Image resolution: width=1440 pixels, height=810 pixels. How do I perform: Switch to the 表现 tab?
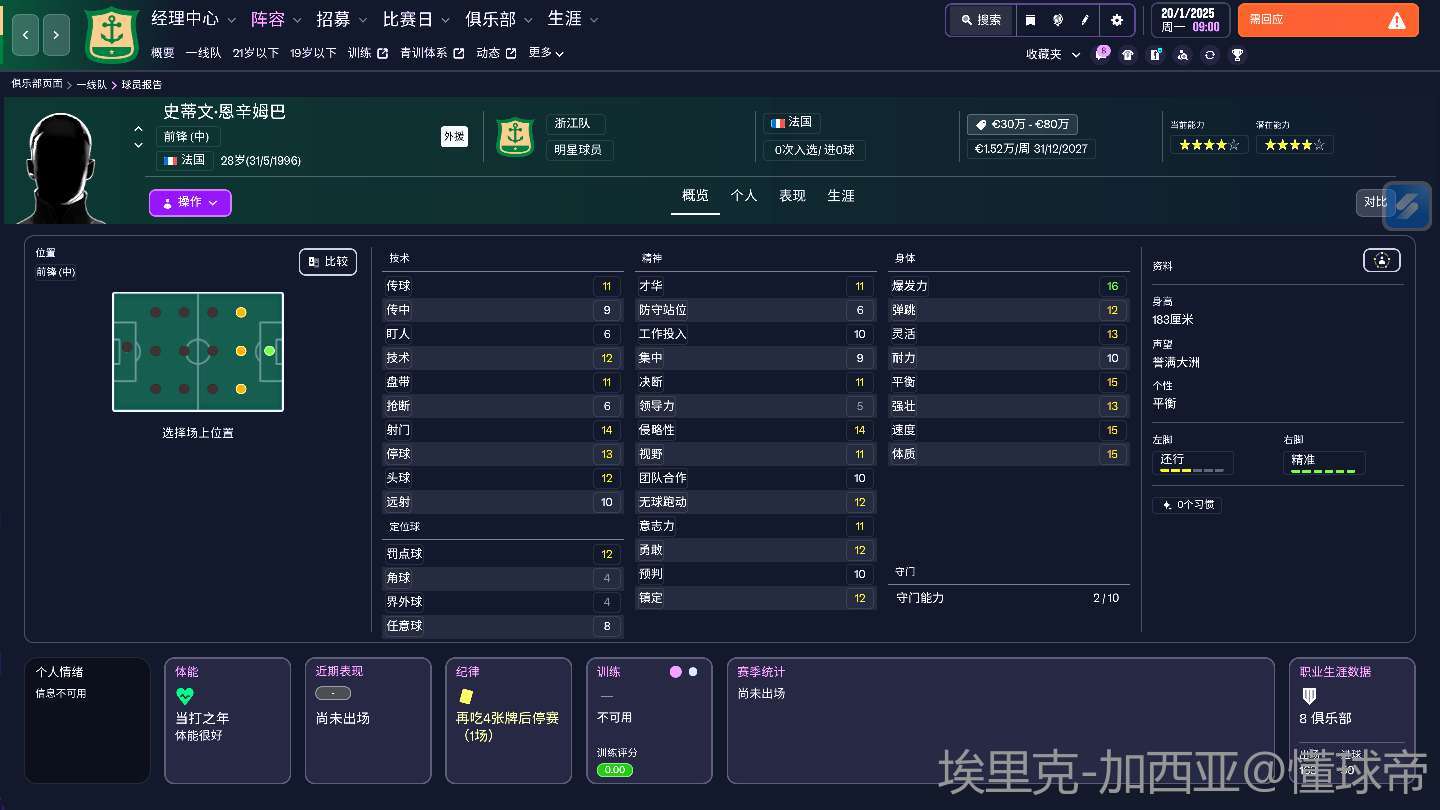[792, 196]
